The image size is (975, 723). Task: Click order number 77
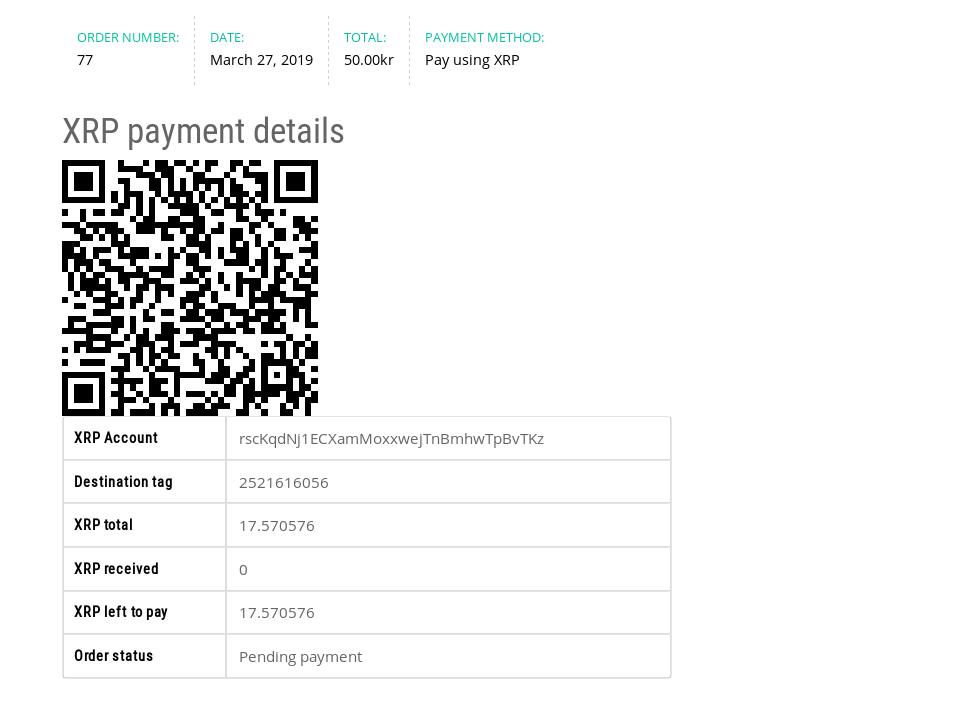tap(85, 60)
